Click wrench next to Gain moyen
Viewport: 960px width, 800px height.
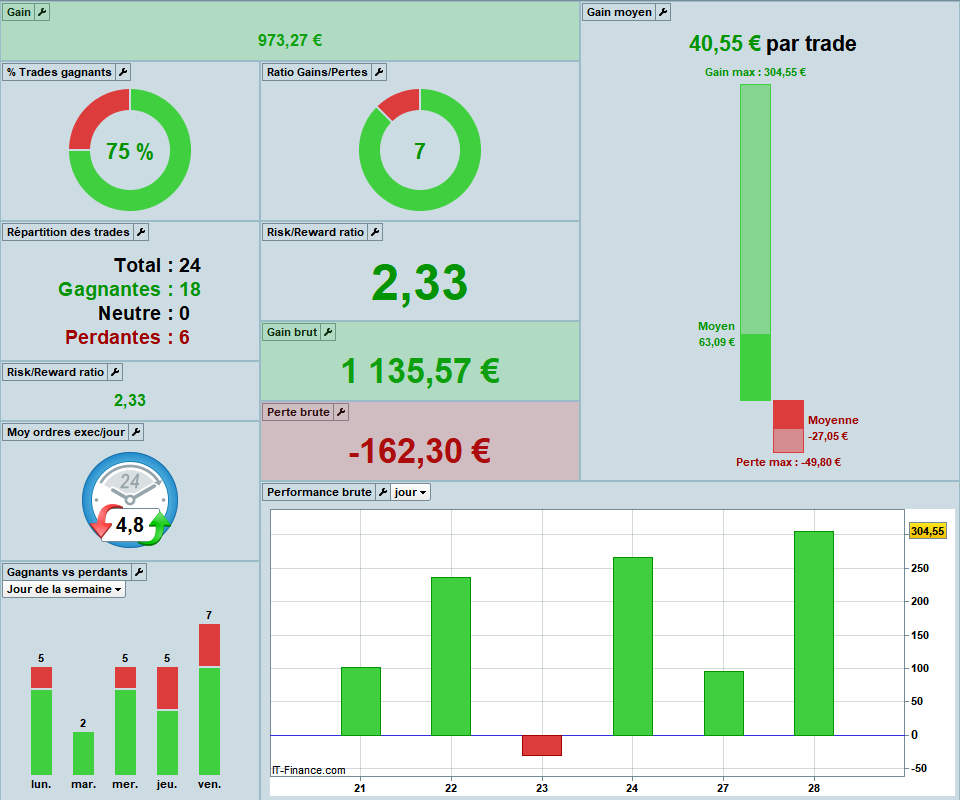pos(663,12)
